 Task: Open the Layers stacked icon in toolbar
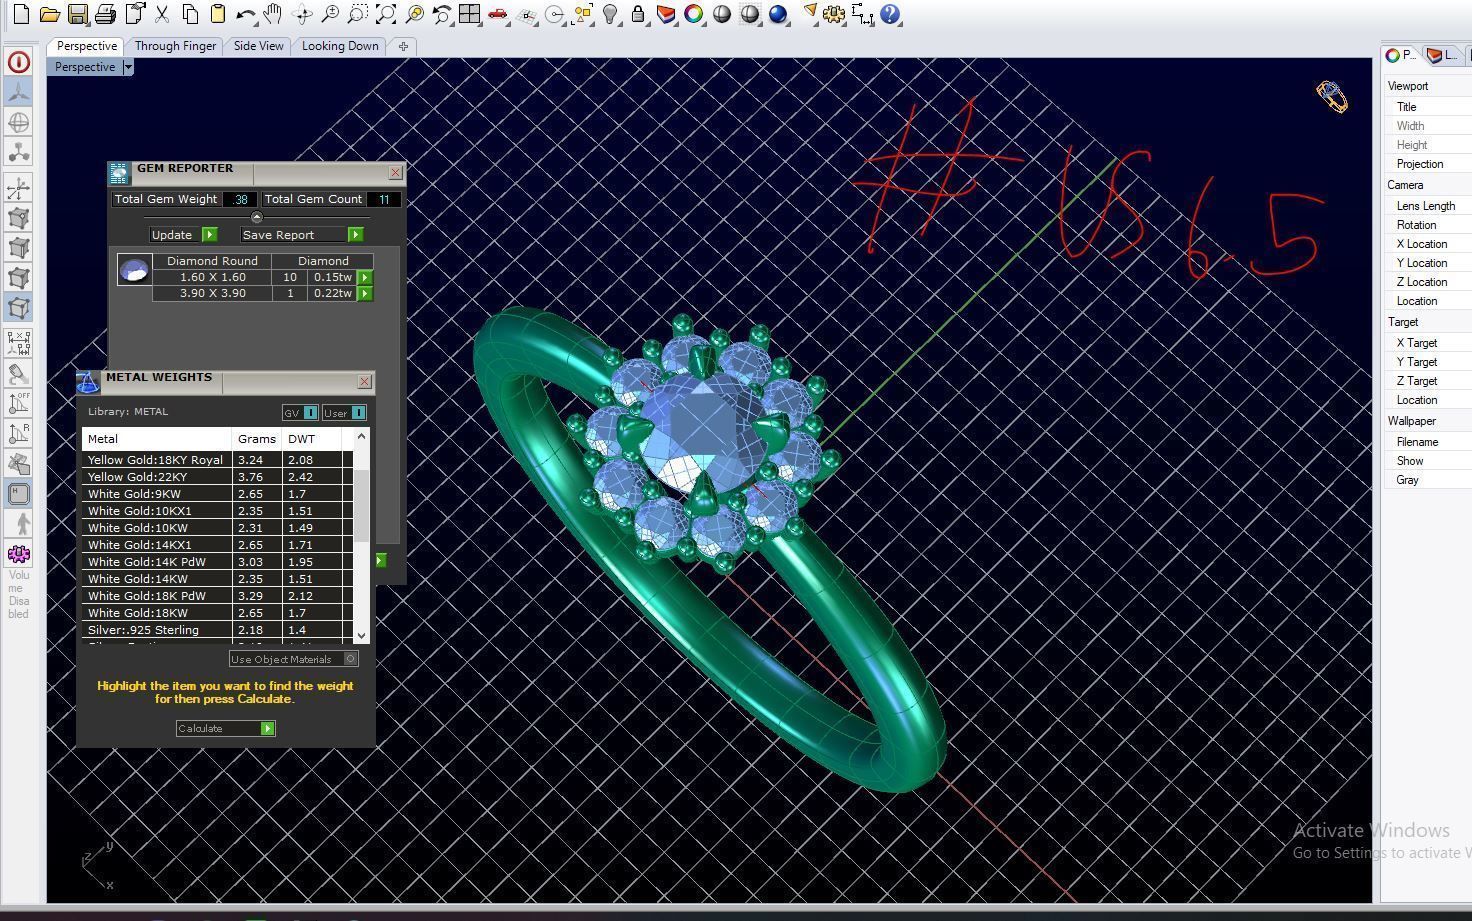[x=666, y=15]
